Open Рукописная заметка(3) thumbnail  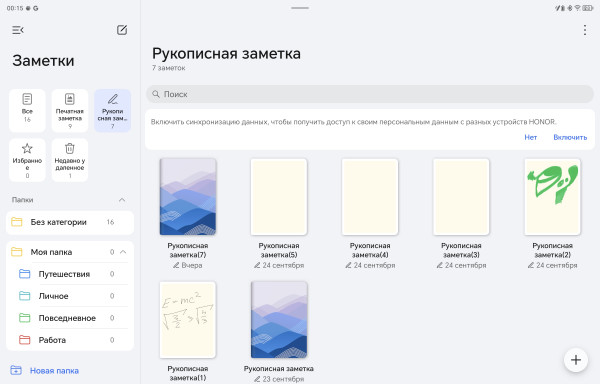coord(461,197)
